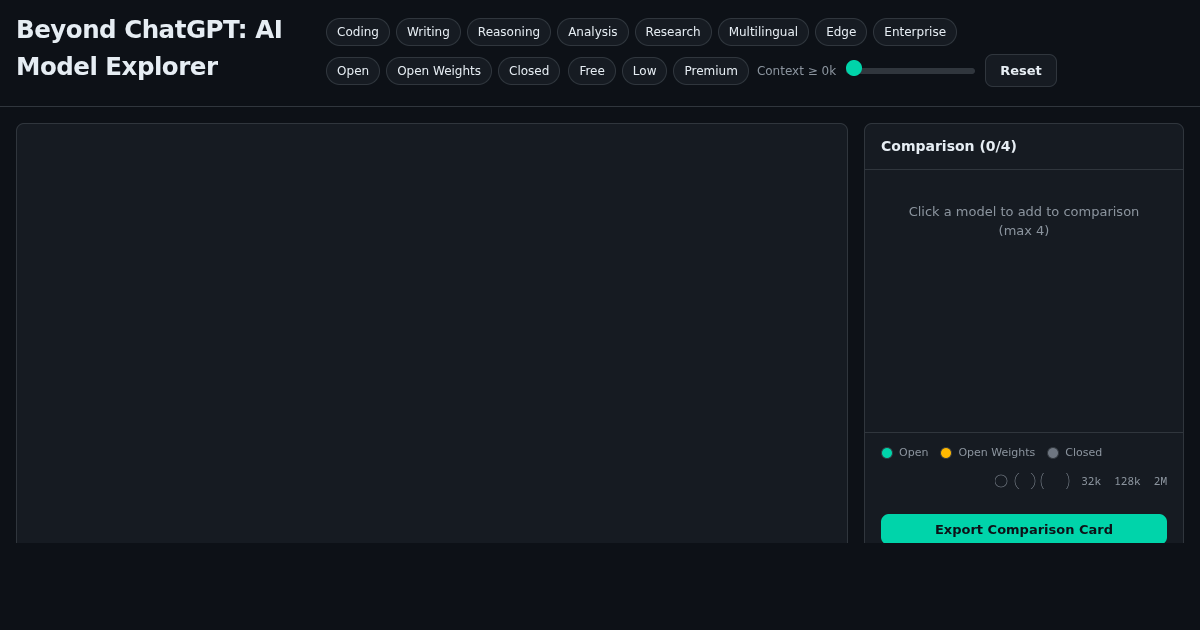
Task: Toggle the Edge filter chip
Action: click(841, 32)
